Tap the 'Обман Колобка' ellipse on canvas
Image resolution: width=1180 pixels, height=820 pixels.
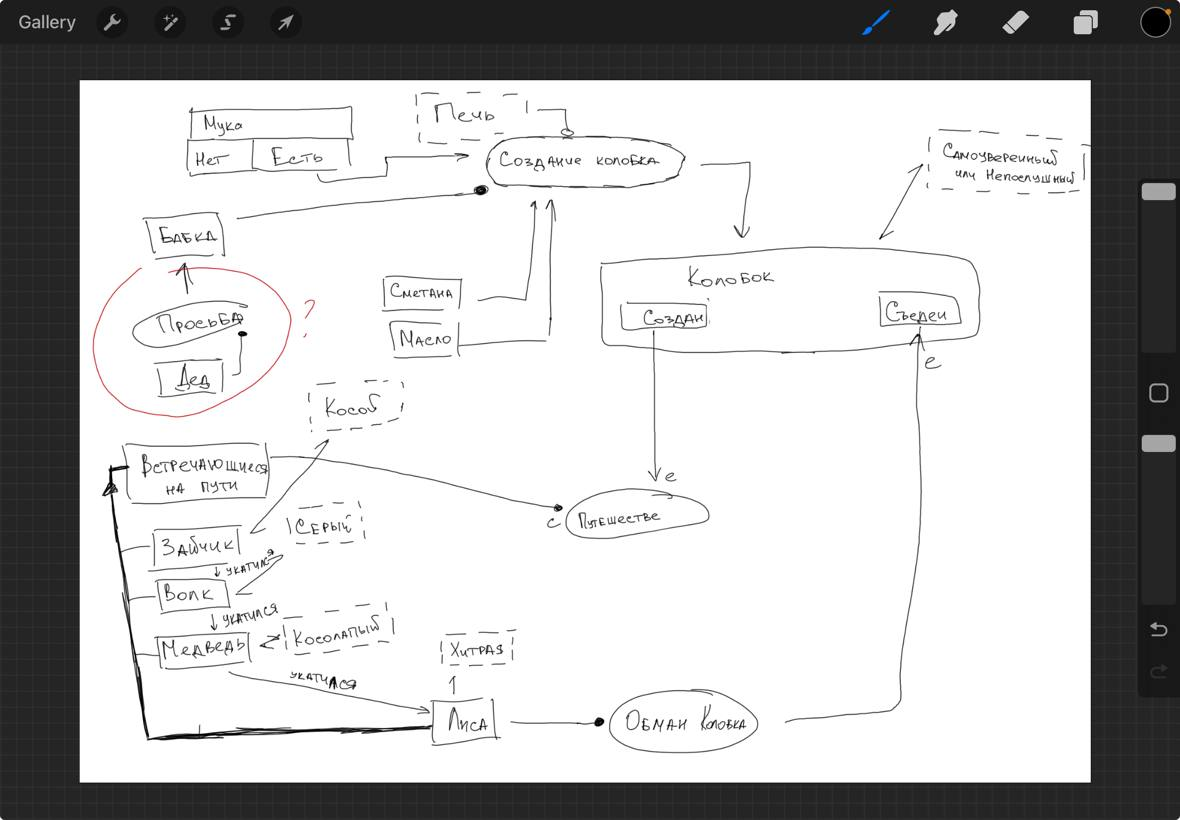click(x=684, y=722)
